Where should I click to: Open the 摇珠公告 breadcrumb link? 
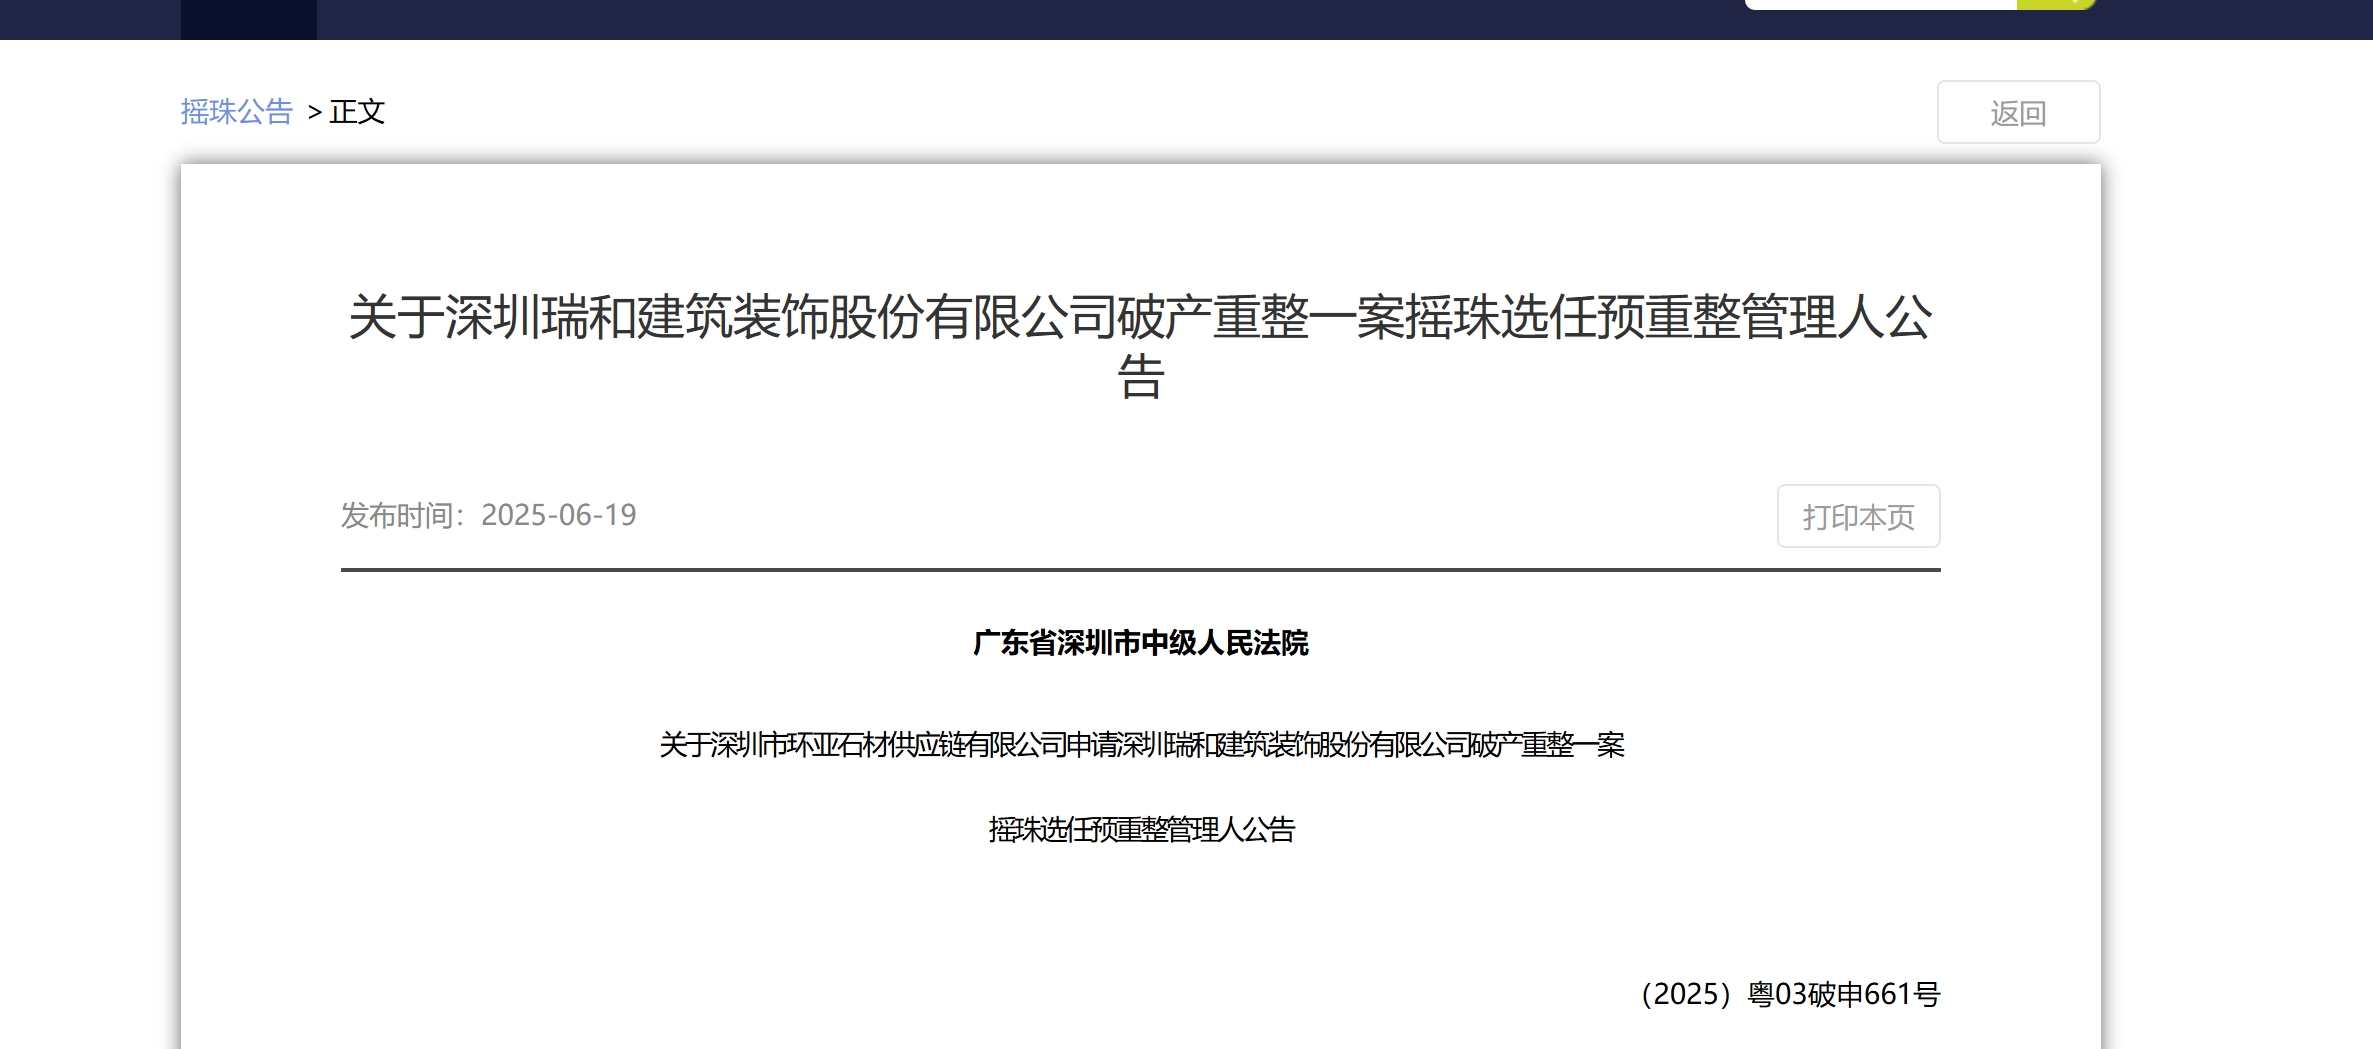[236, 112]
